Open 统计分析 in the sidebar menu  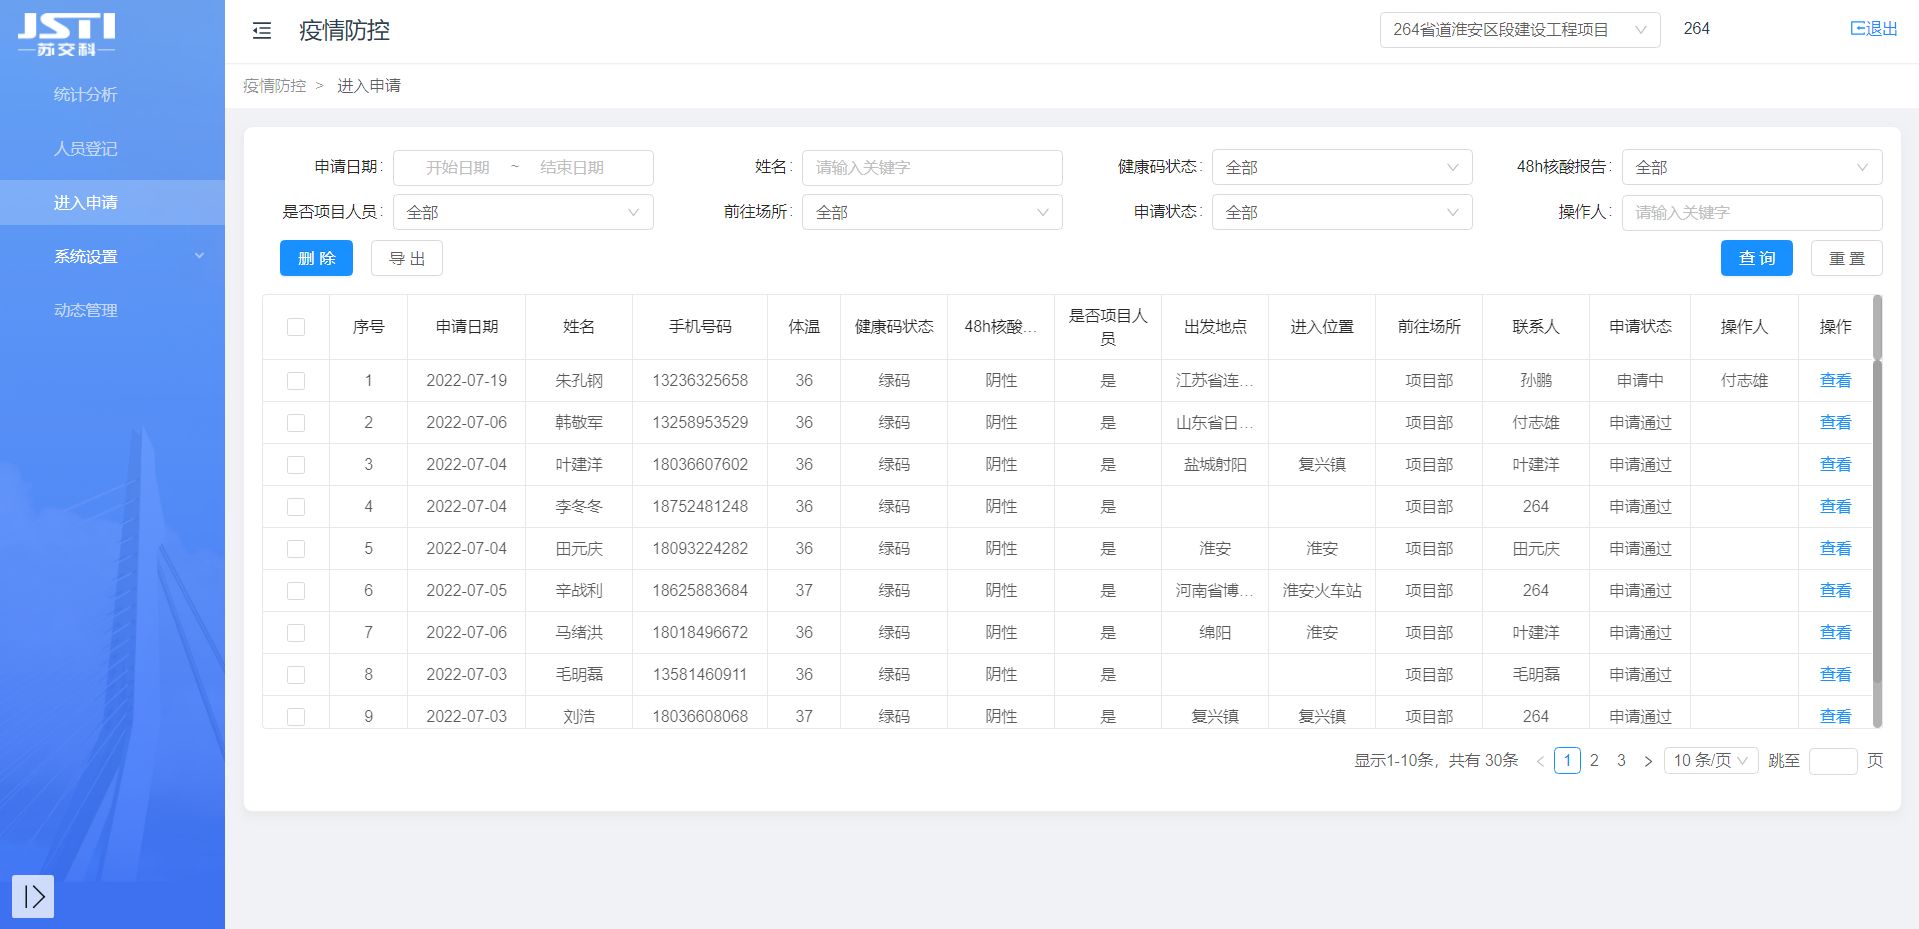click(86, 95)
